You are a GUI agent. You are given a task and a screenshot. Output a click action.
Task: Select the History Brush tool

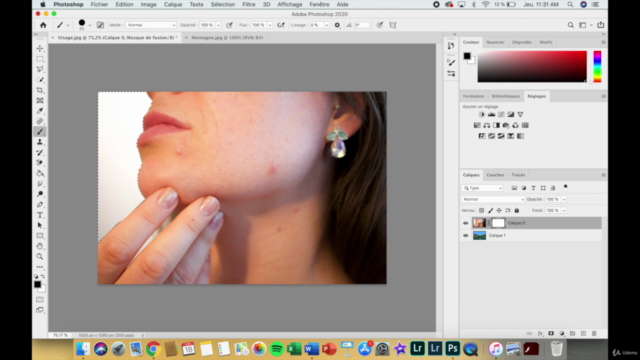(40, 153)
